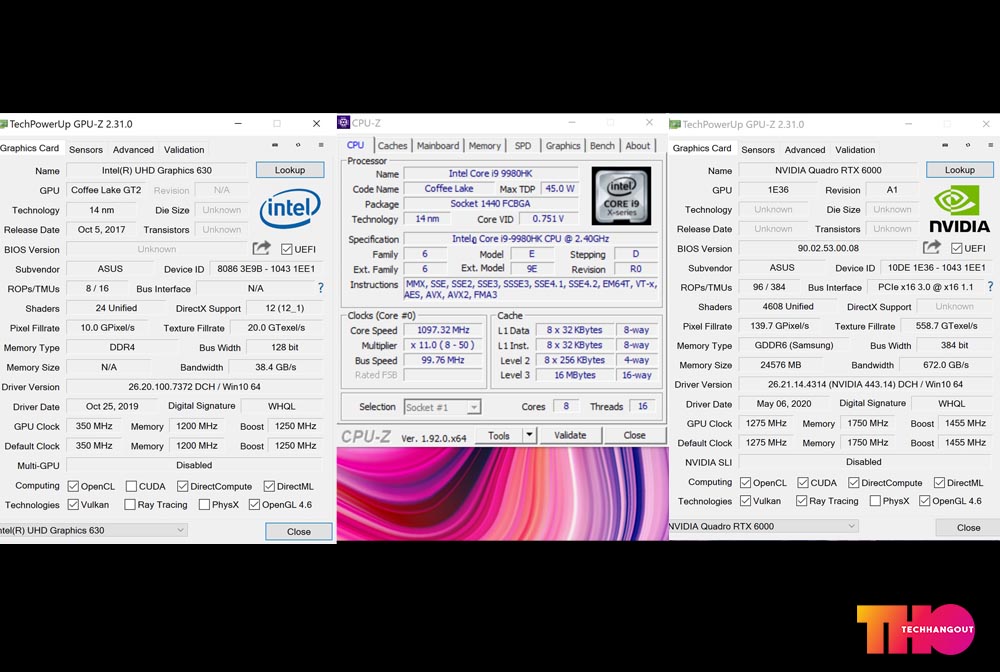1000x672 pixels.
Task: Toggle CUDA checkbox in Intel GPU-Z
Action: (131, 486)
